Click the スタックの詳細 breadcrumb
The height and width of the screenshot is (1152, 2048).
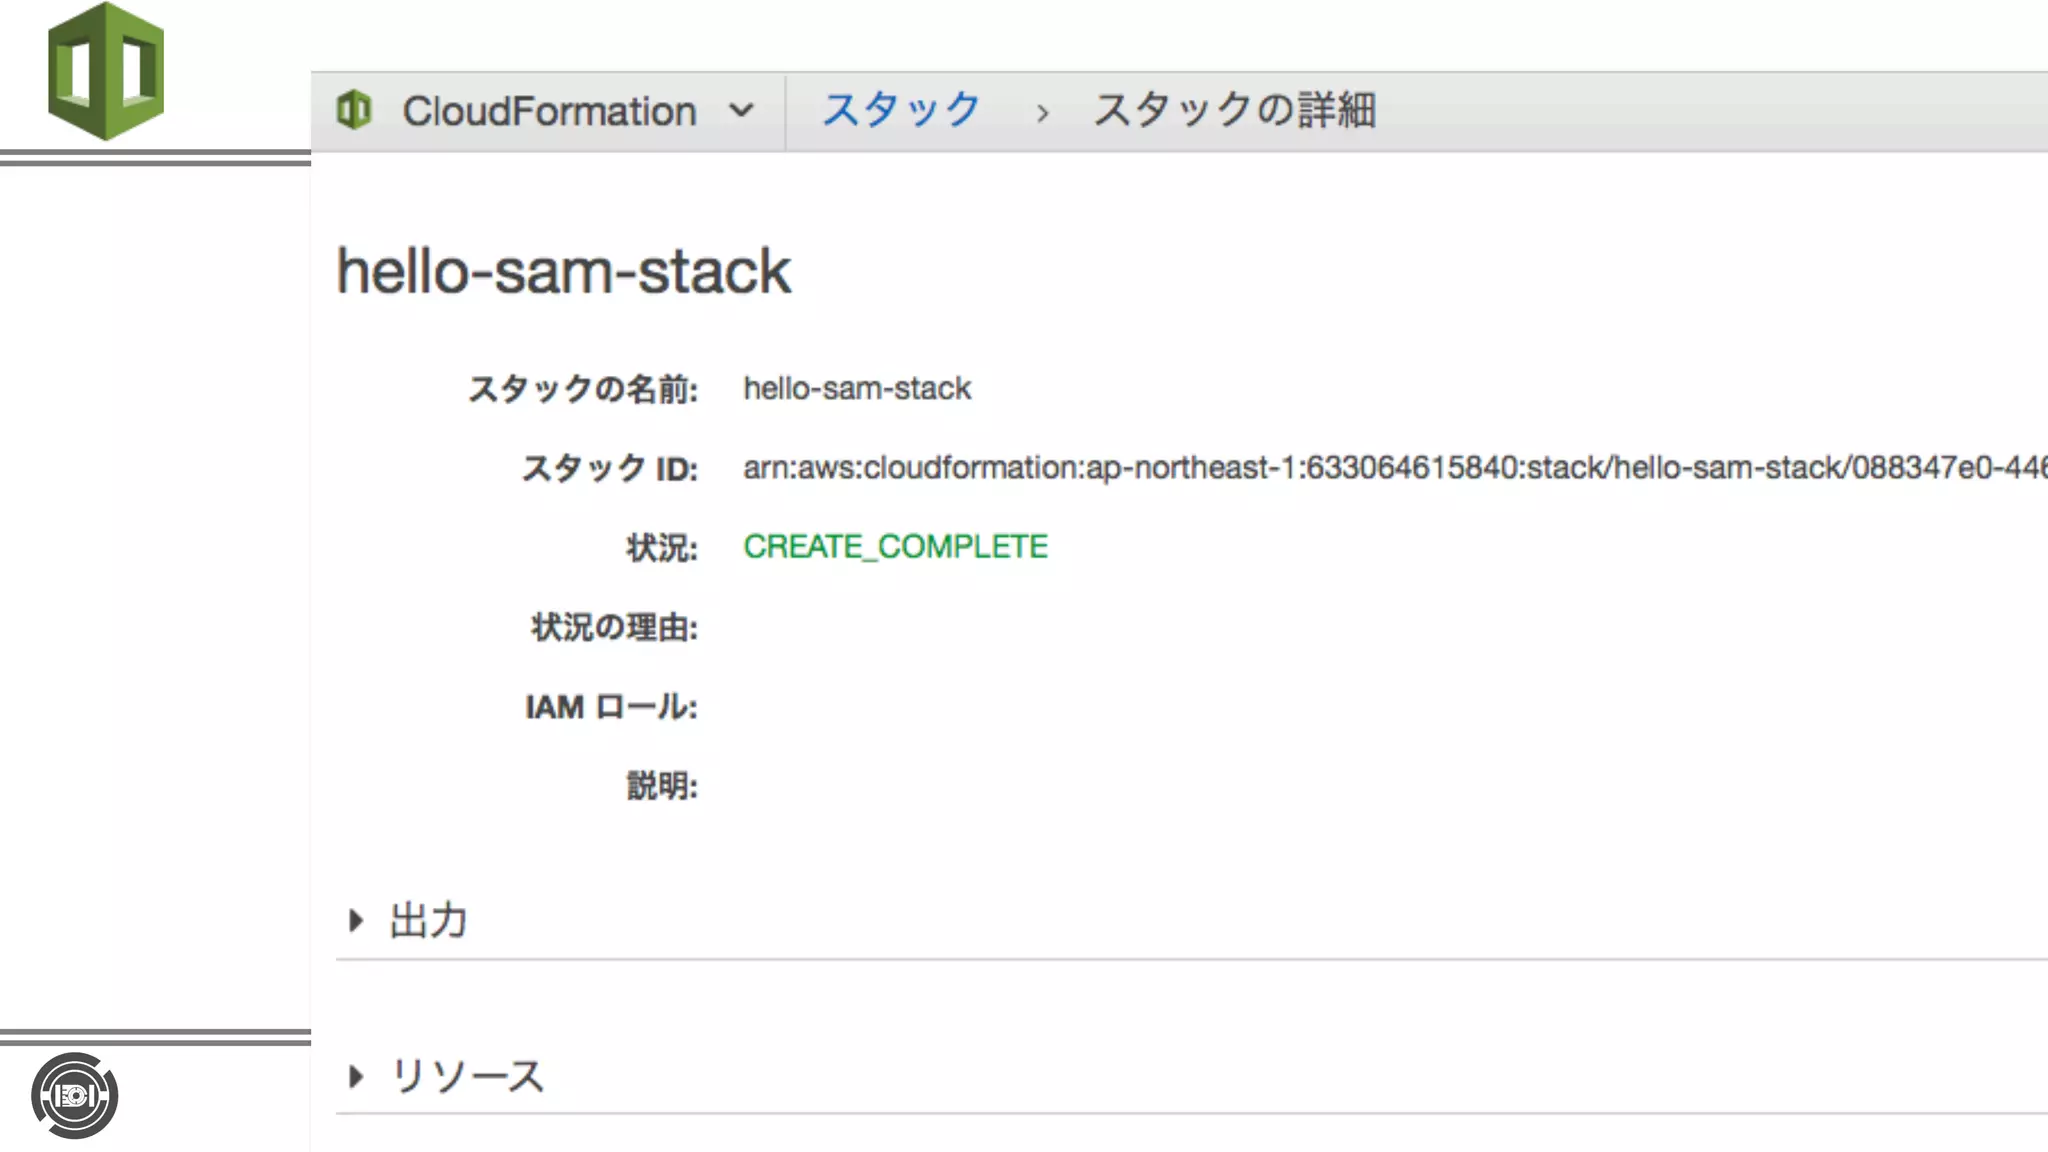point(1234,110)
